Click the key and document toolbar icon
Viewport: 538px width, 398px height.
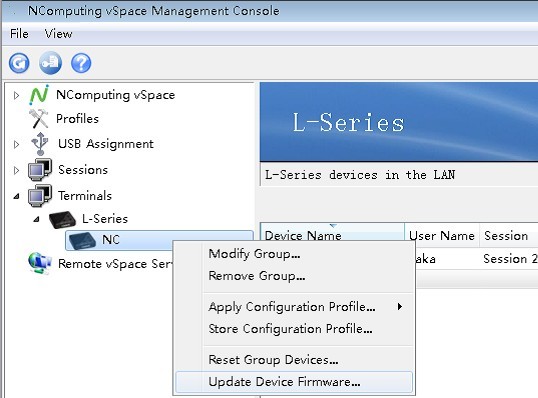[x=50, y=63]
